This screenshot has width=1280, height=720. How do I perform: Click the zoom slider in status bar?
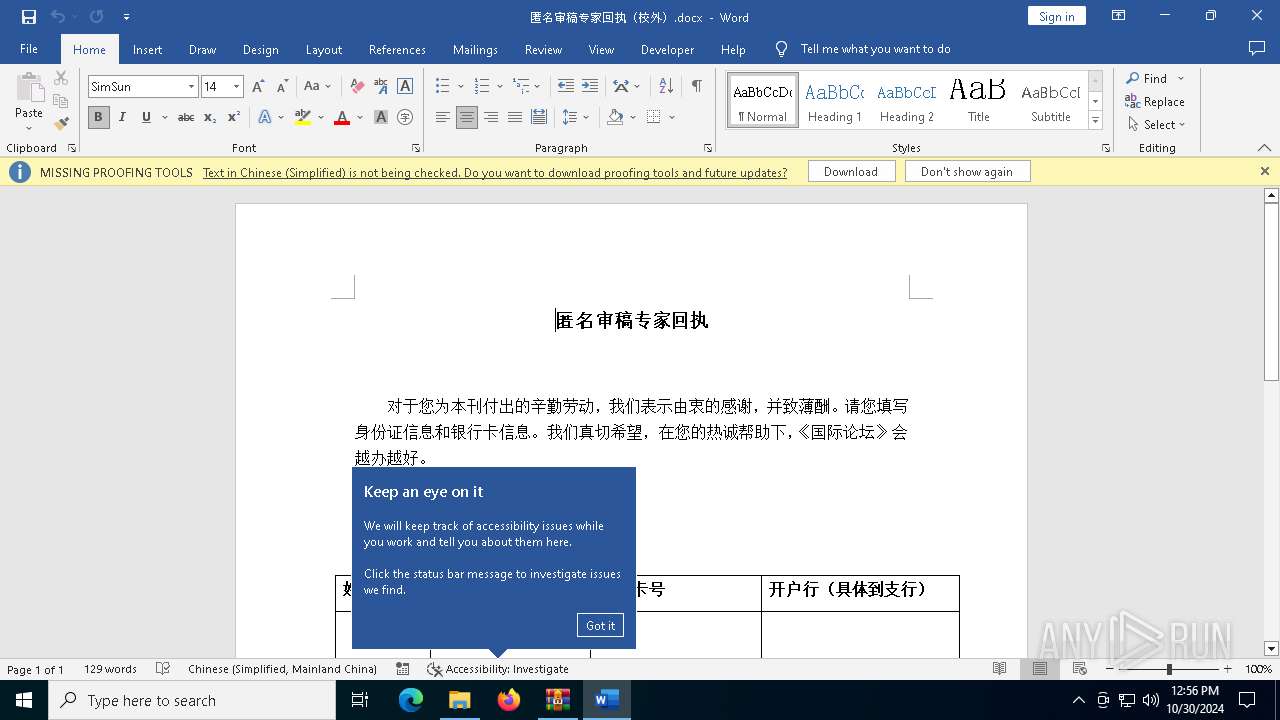tap(1168, 669)
